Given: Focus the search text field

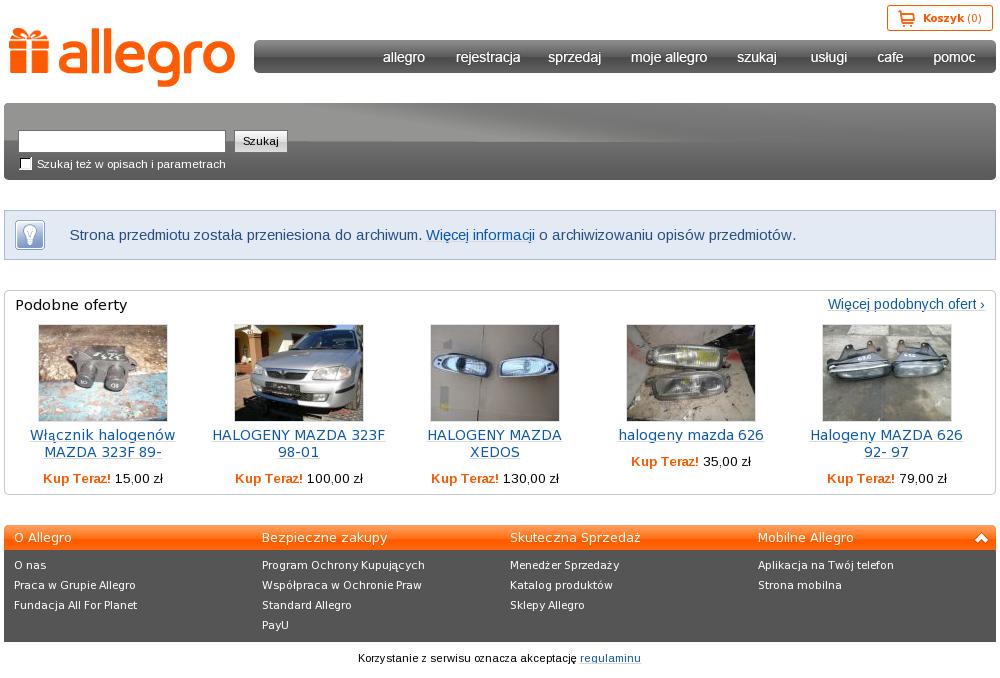Looking at the screenshot, I should [x=122, y=141].
